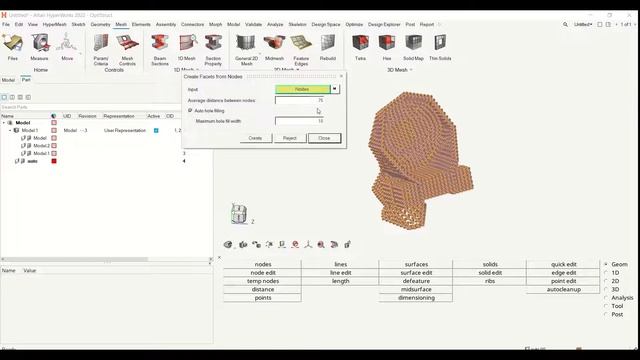This screenshot has height=360, width=640.
Task: Click the Maximum hole fill width field
Action: point(300,121)
